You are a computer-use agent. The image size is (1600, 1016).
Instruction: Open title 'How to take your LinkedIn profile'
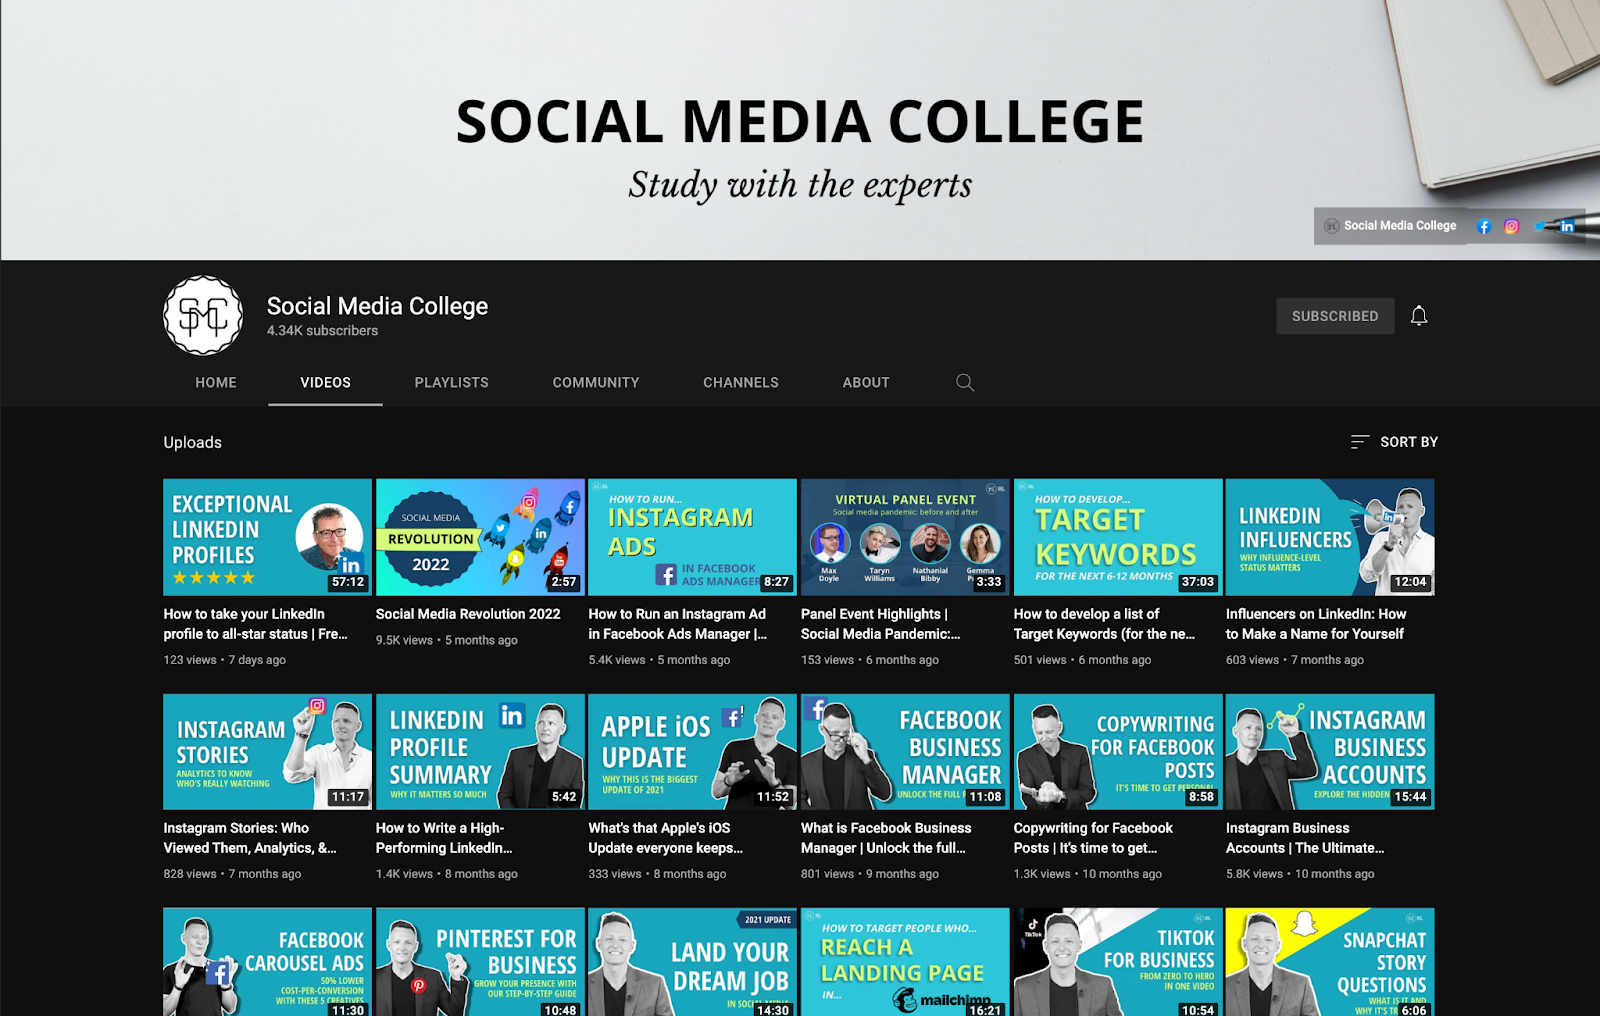tap(256, 624)
